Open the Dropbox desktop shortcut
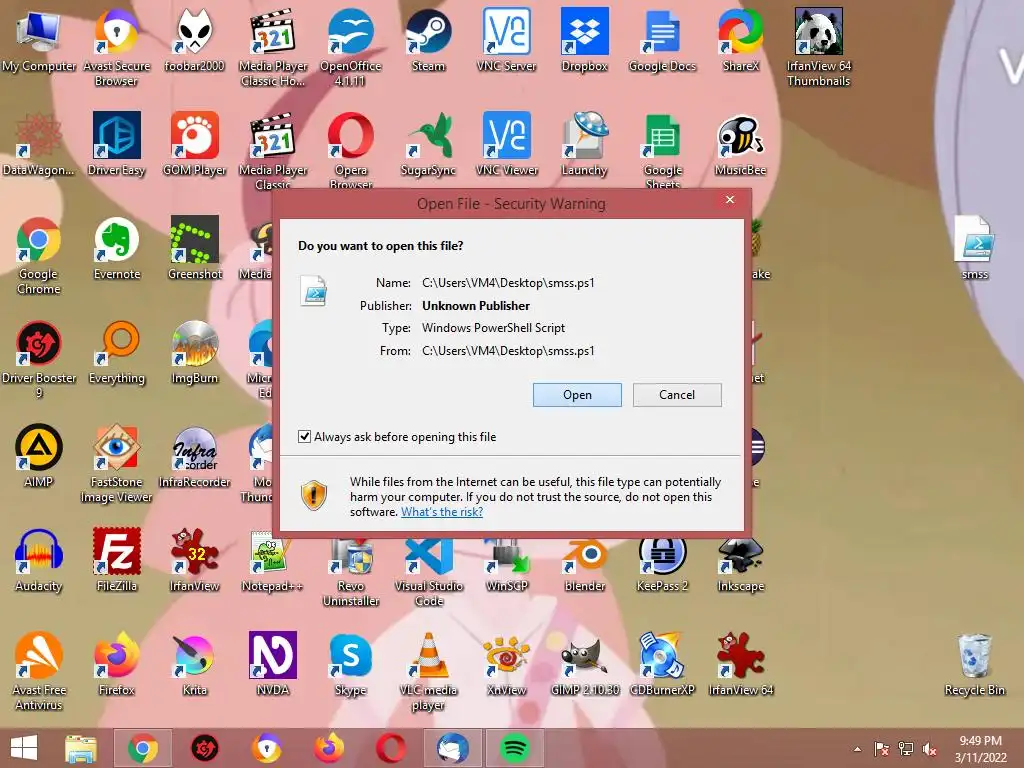 584,41
